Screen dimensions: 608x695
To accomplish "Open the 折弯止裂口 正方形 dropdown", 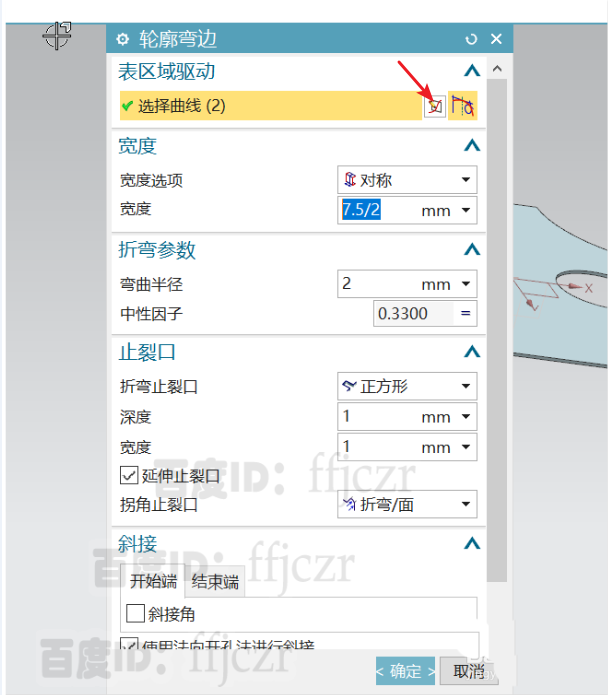I will [407, 386].
